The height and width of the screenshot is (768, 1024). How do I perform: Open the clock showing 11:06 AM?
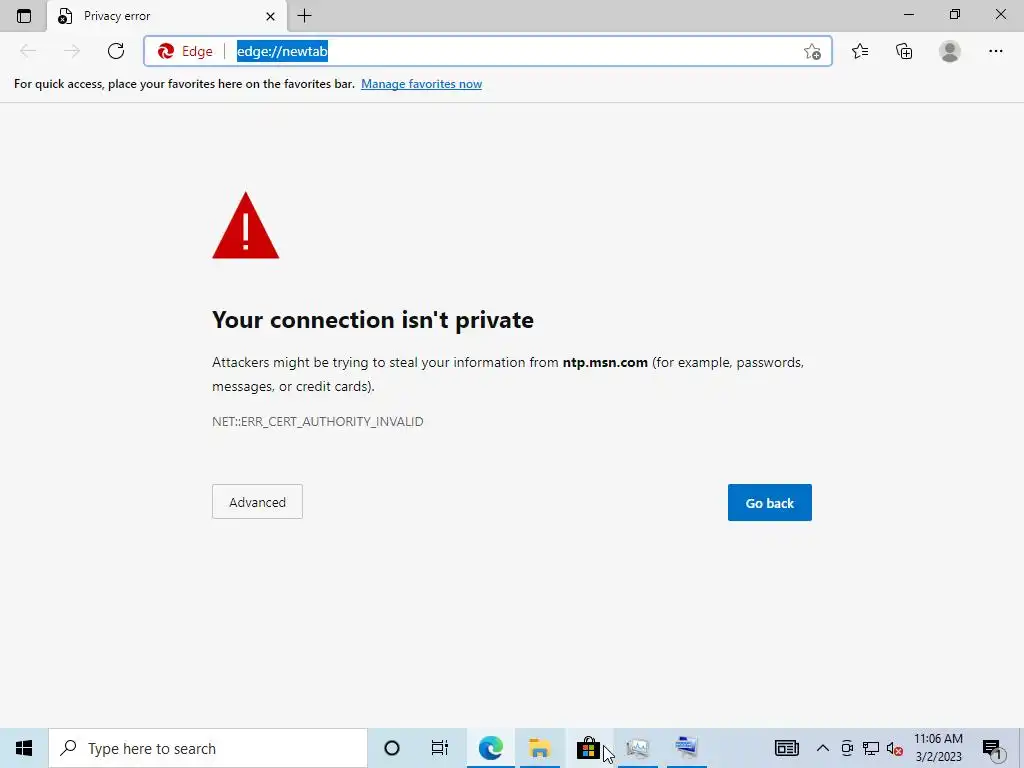(x=938, y=748)
